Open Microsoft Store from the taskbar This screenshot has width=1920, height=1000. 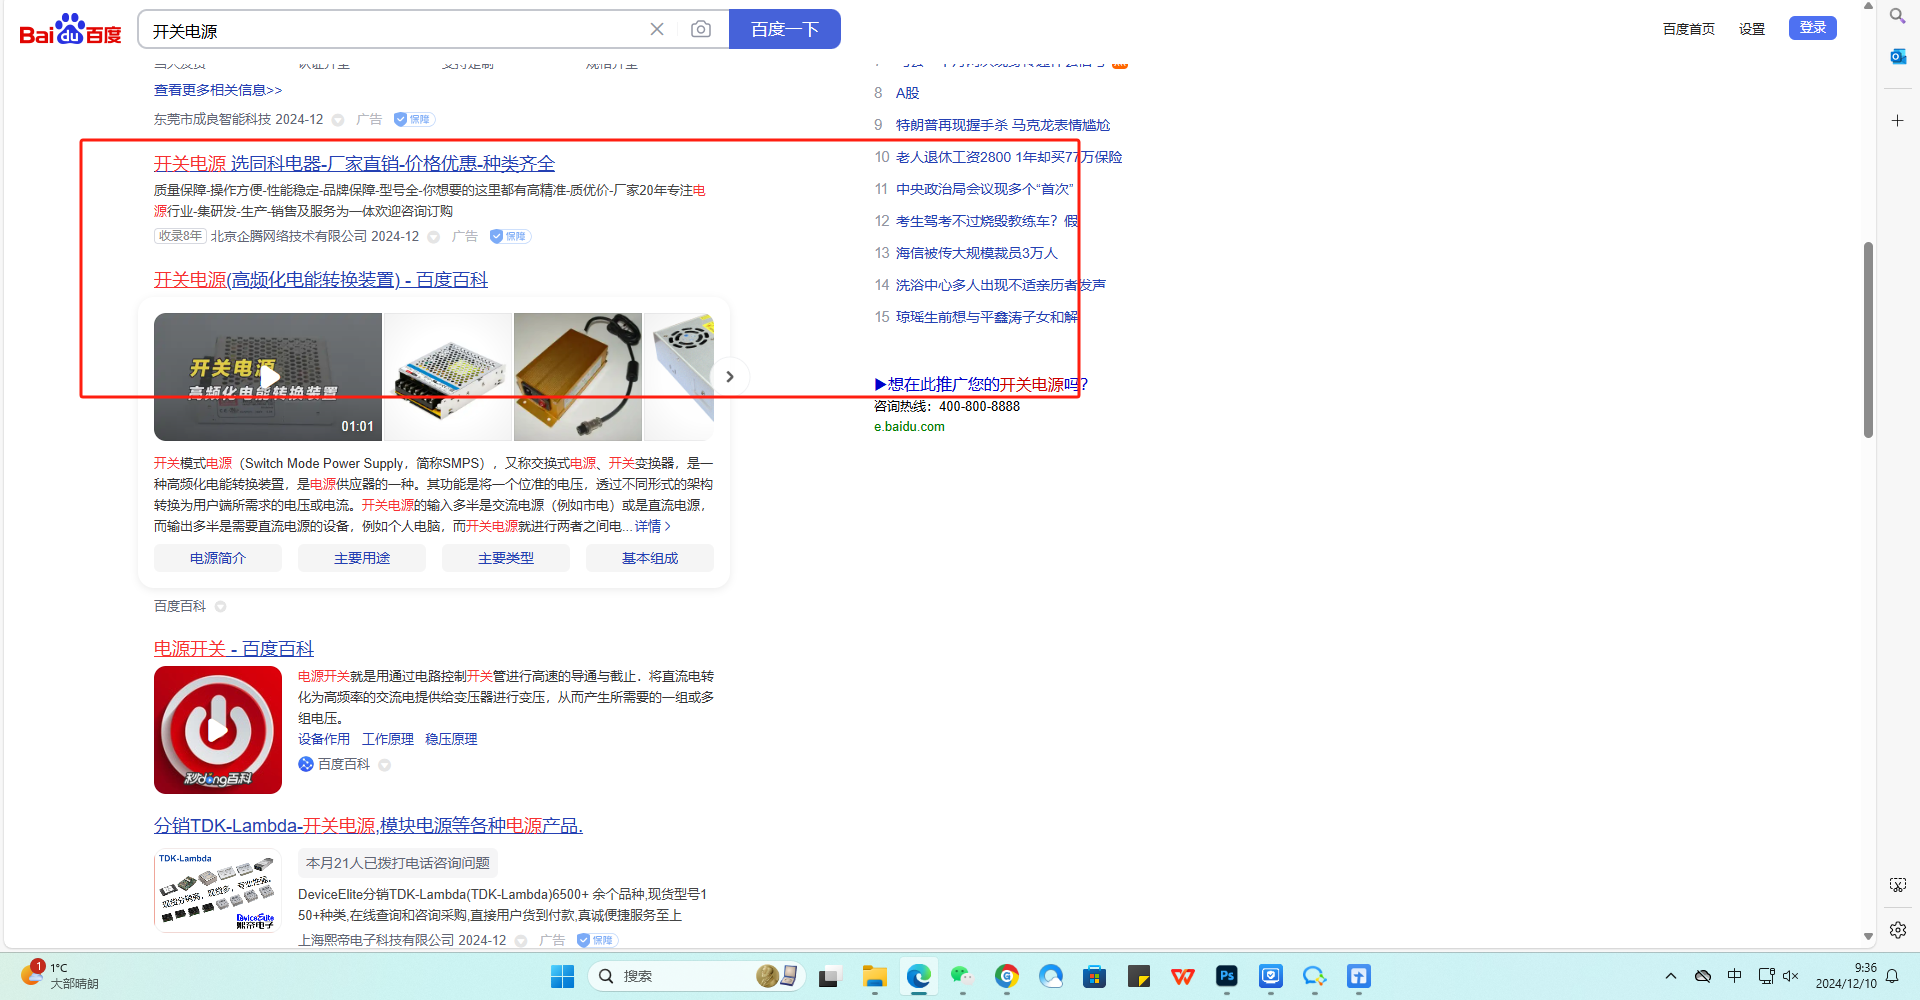point(1095,976)
